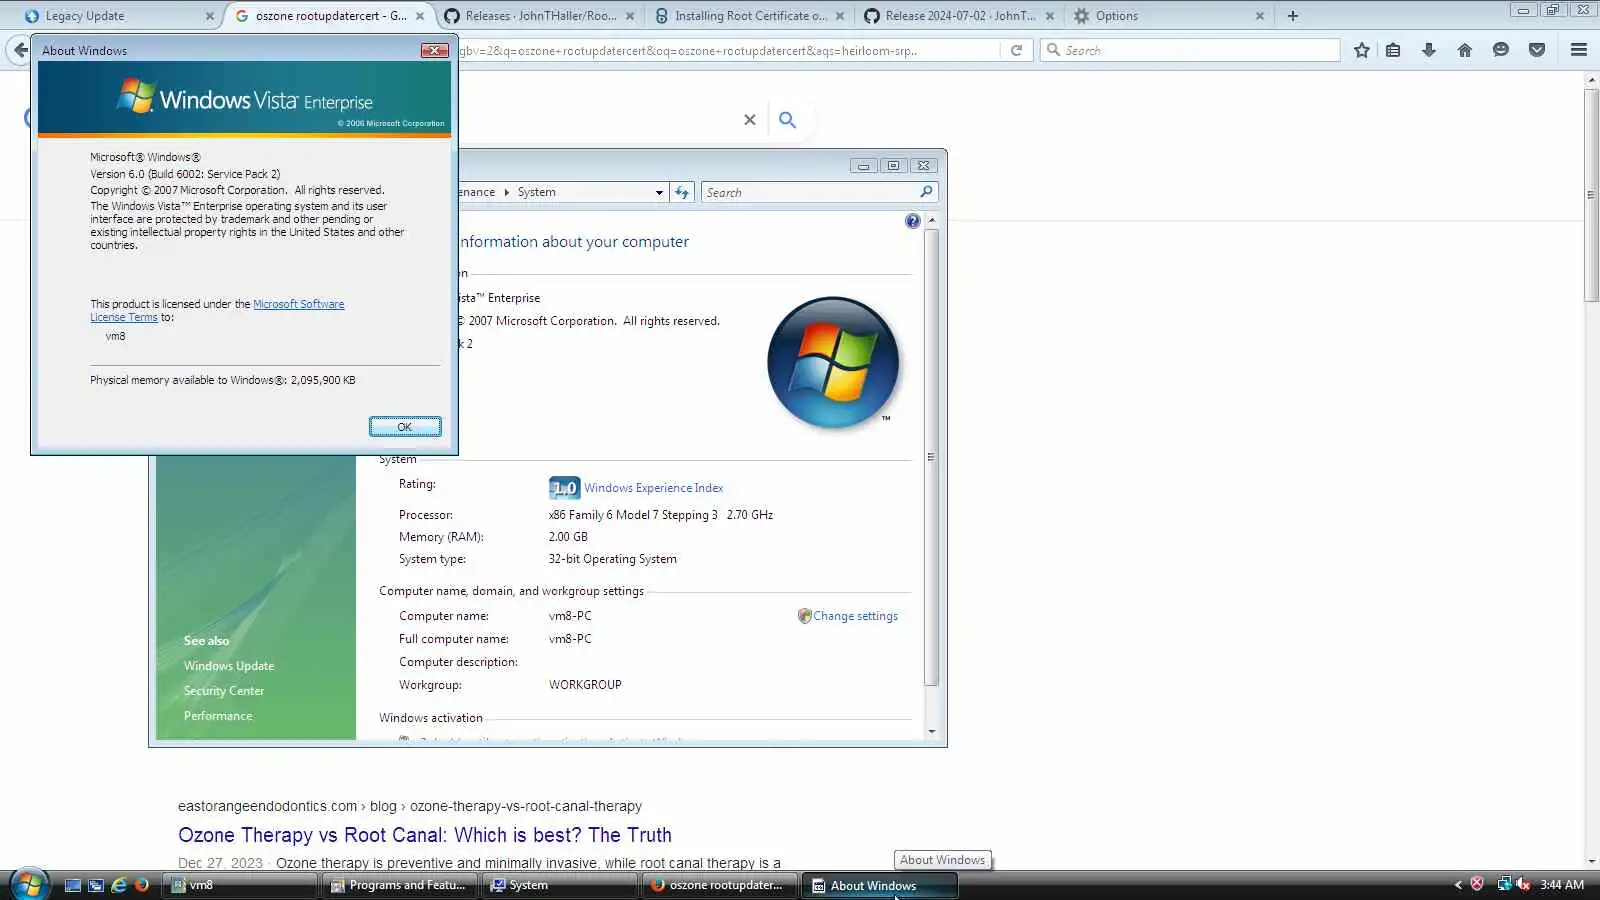
Task: Click the smiley chat icon in Firefox toolbar
Action: 1501,50
